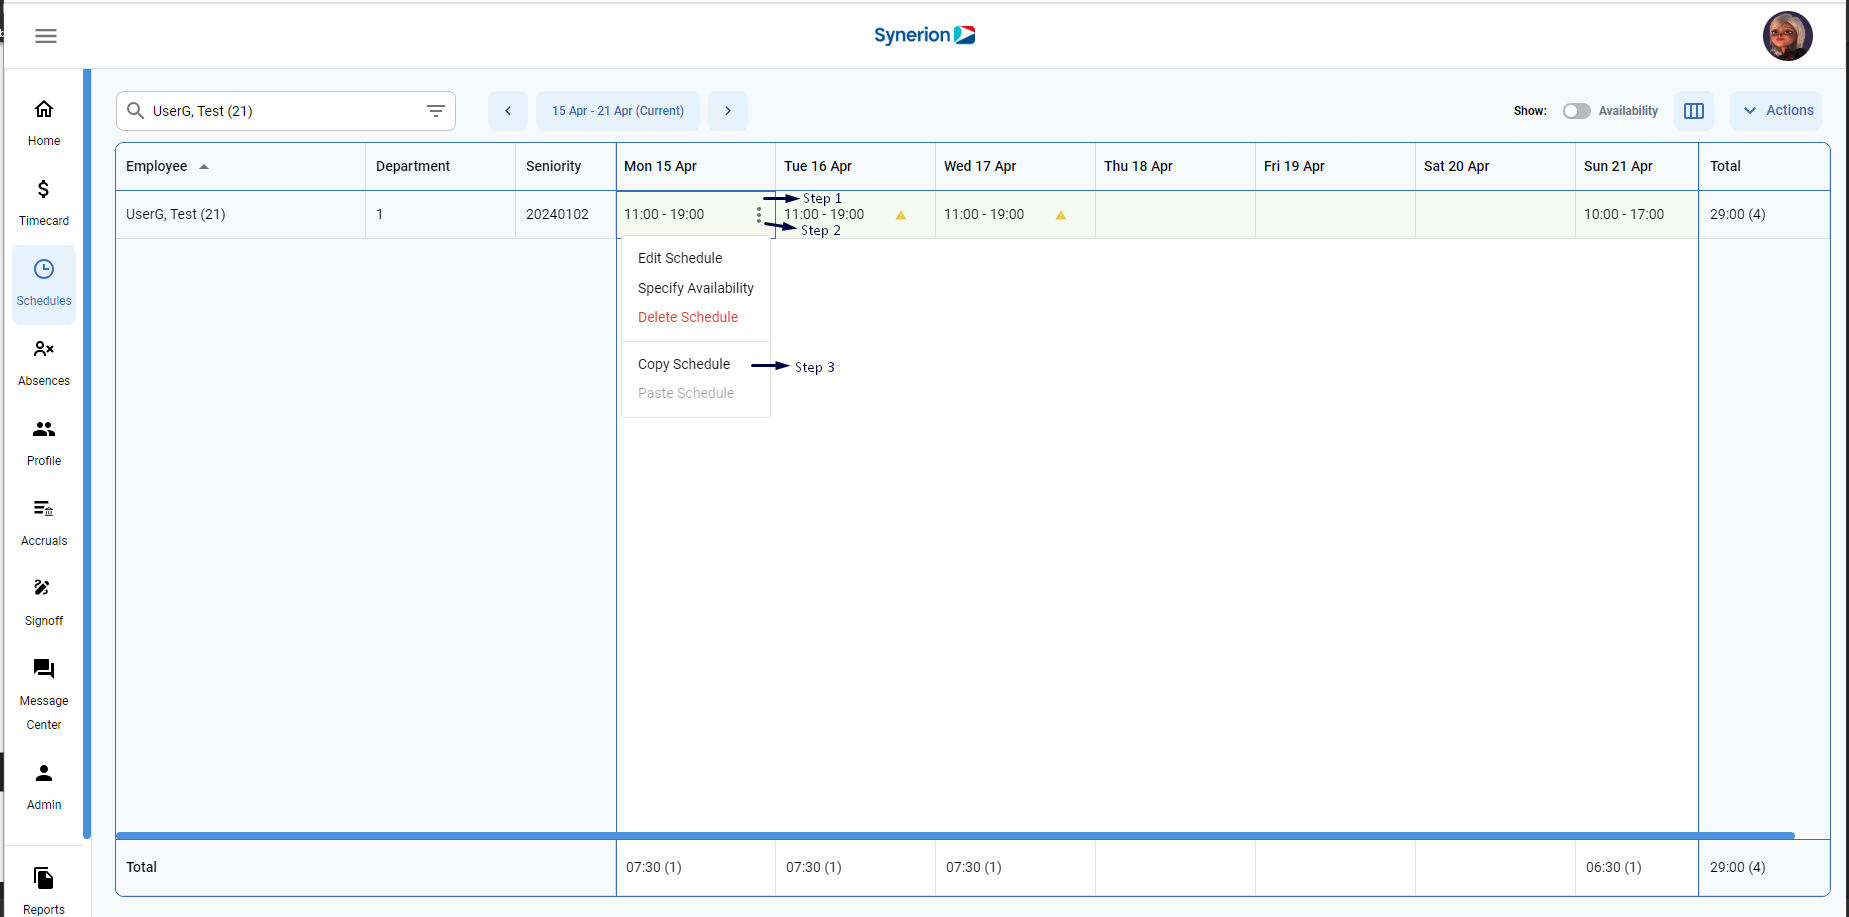The height and width of the screenshot is (917, 1849).
Task: Click the 11:00 - 19:00 shift on Tue 16 Apr
Action: pos(824,215)
